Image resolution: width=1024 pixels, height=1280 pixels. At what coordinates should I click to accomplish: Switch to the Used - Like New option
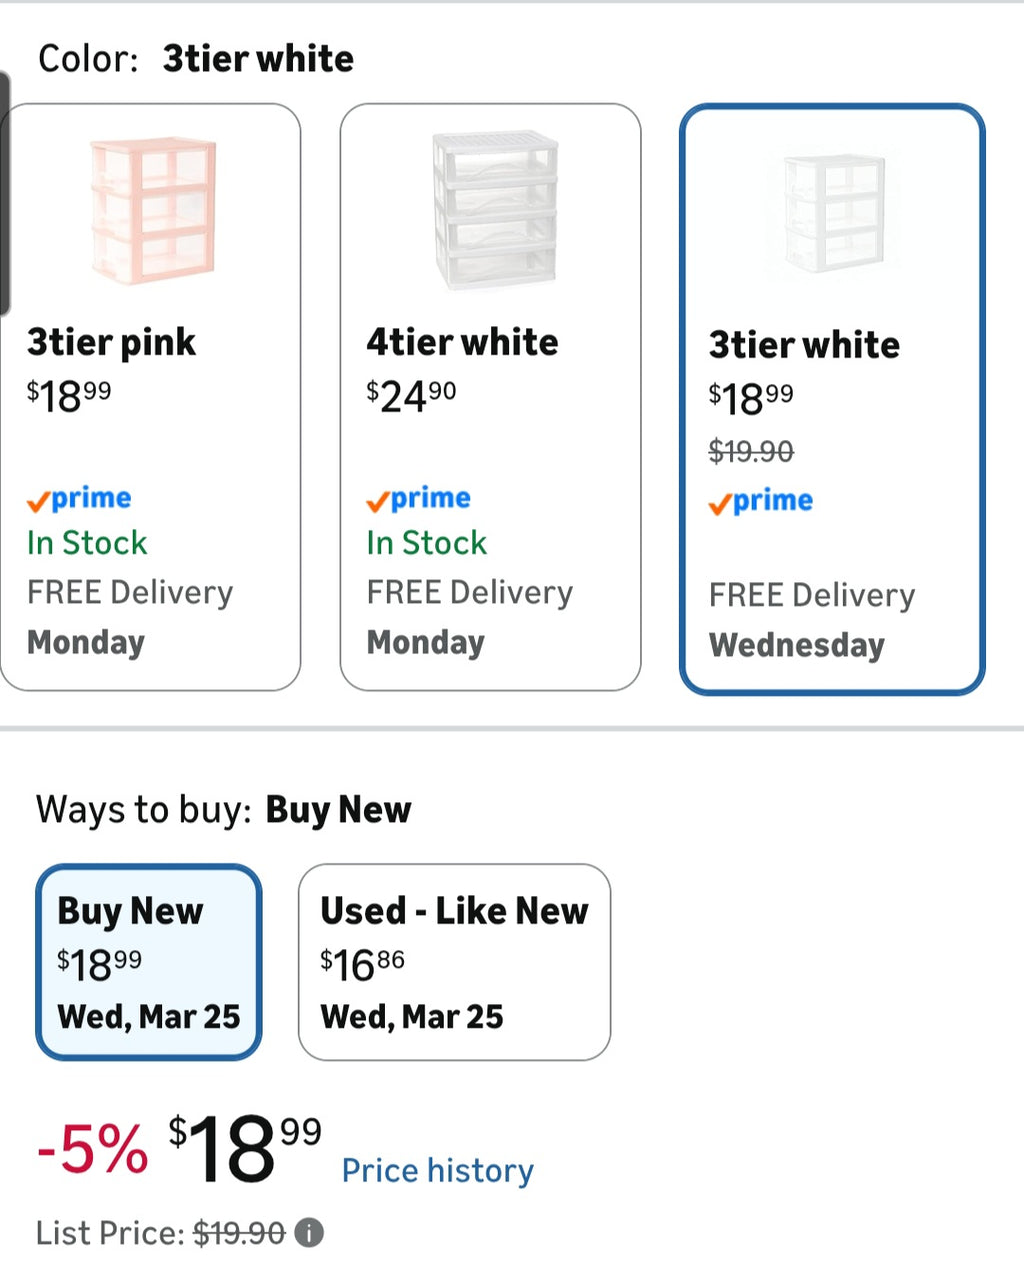pos(453,960)
